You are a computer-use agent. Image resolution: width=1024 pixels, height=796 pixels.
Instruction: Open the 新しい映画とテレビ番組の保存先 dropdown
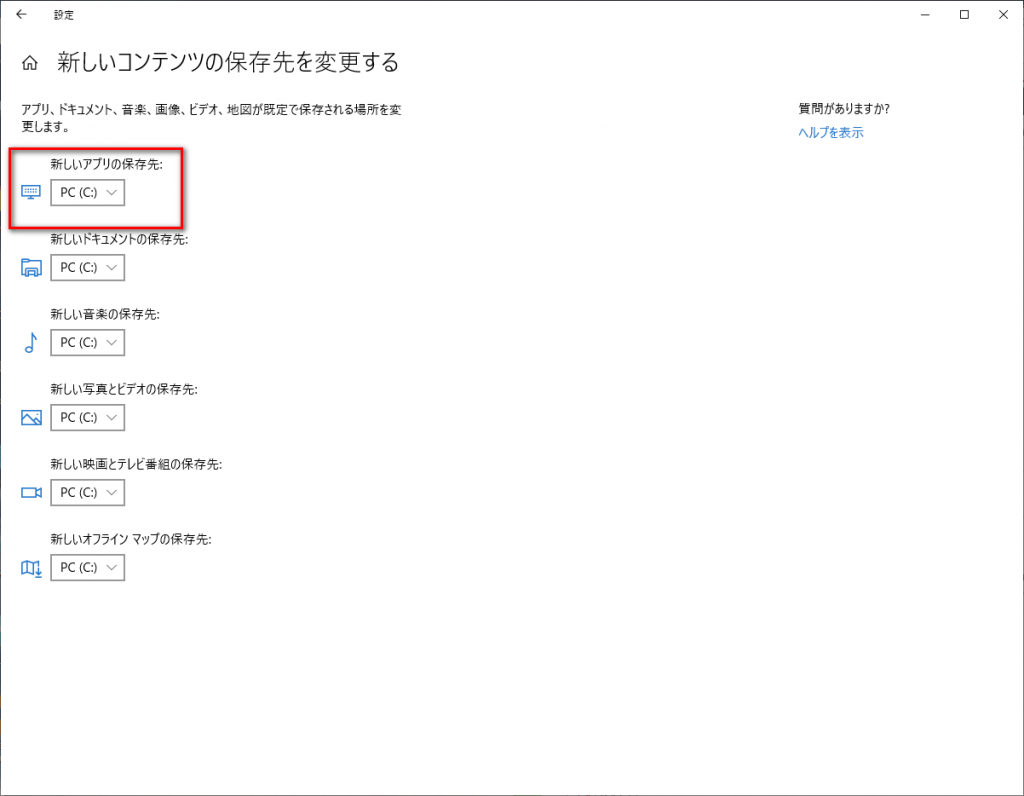[x=88, y=492]
